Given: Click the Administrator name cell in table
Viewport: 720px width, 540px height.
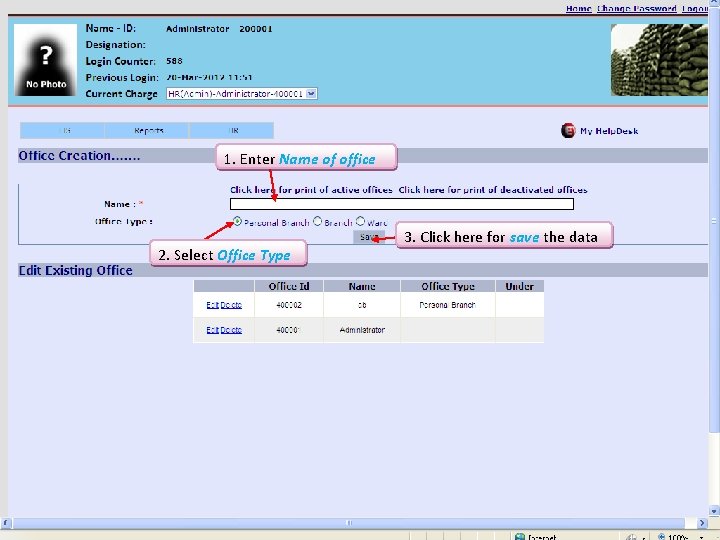Looking at the screenshot, I should click(362, 330).
